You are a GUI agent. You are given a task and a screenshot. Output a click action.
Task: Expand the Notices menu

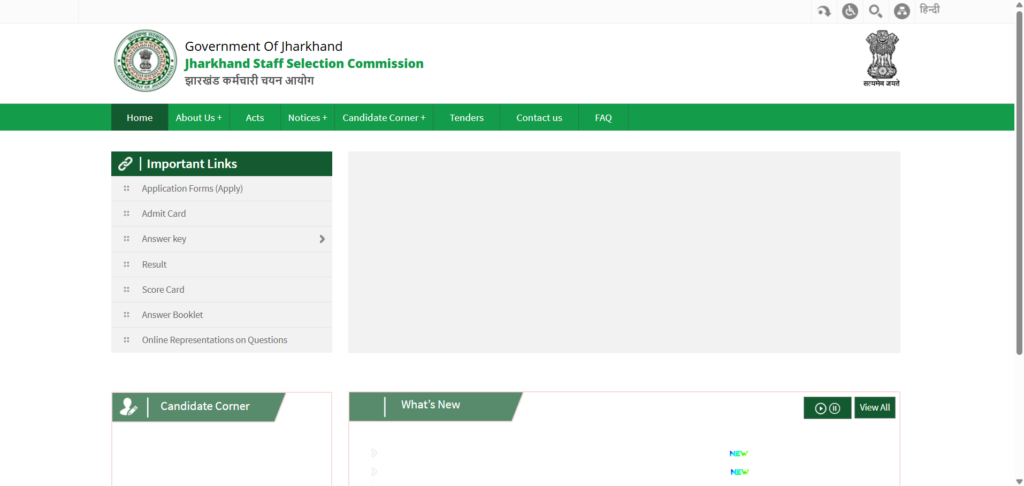pos(307,118)
